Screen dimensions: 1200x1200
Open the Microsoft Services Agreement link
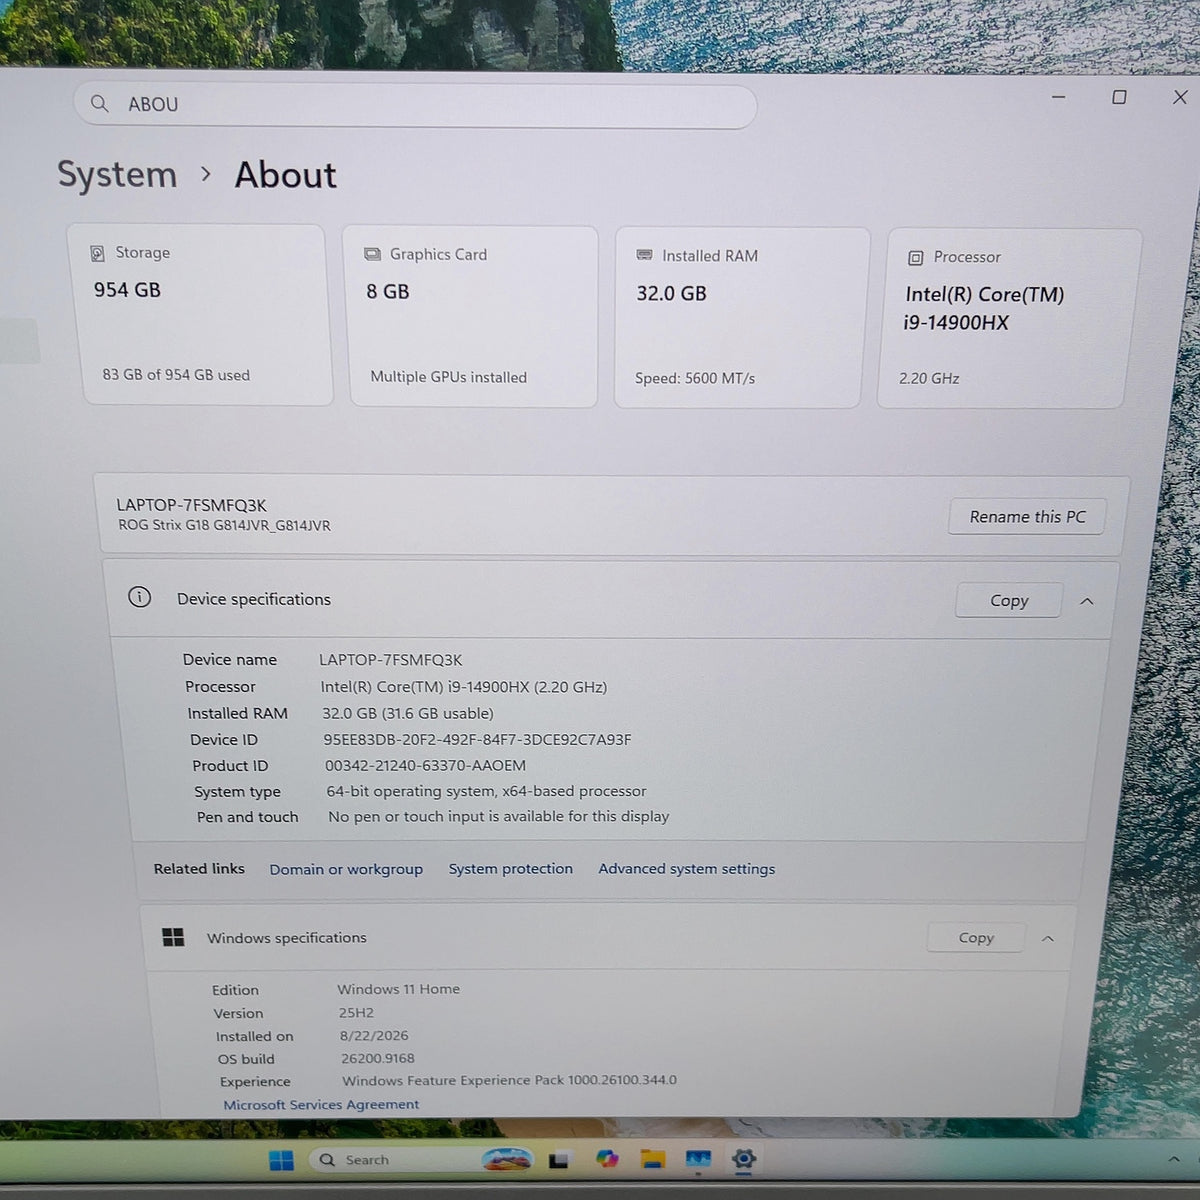[321, 1104]
